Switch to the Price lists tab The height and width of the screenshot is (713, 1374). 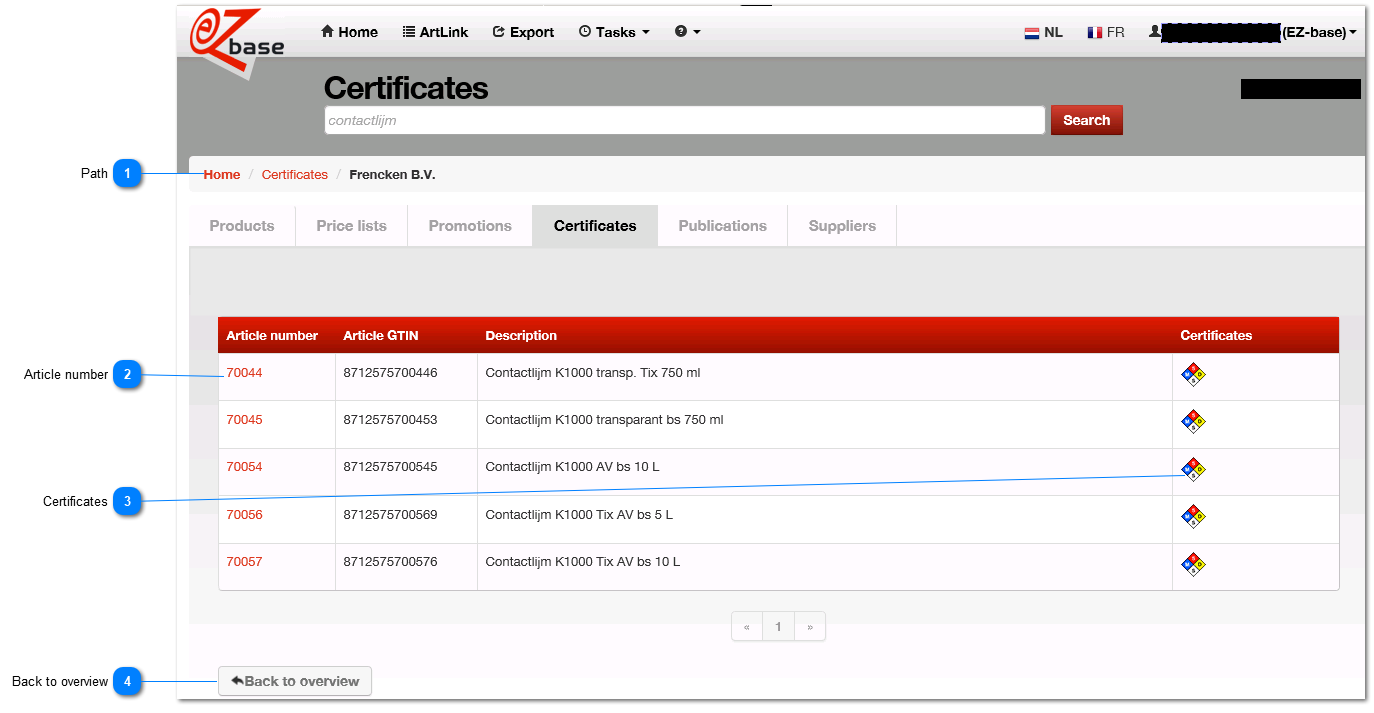click(x=351, y=226)
